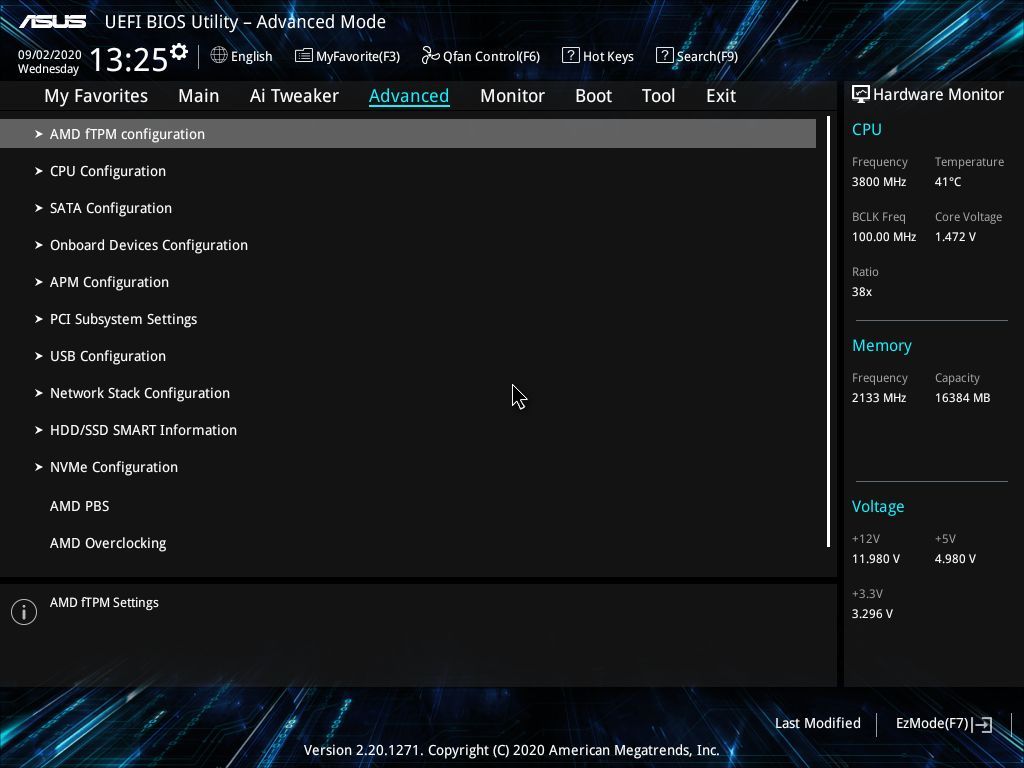Viewport: 1024px width, 768px height.
Task: Click the Version 2.20.1271 copyright text
Action: pos(511,750)
